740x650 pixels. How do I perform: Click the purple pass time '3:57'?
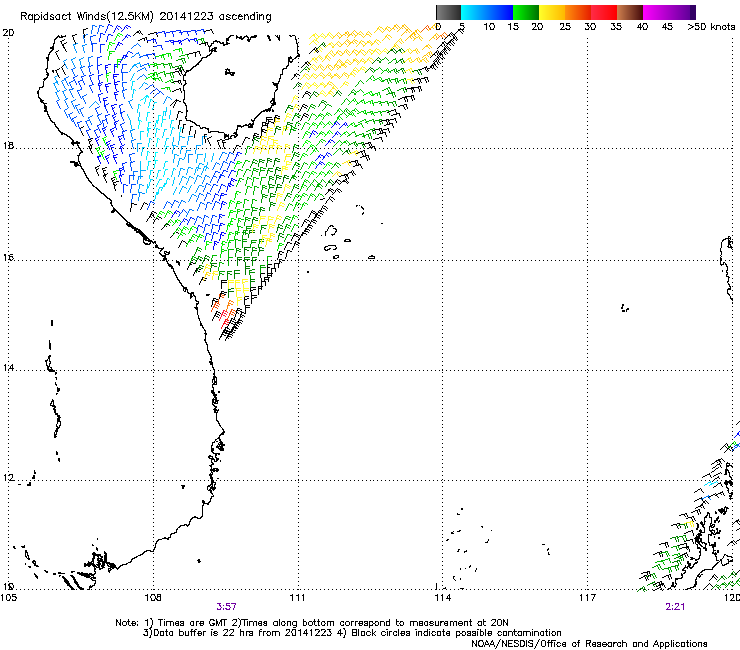point(227,607)
